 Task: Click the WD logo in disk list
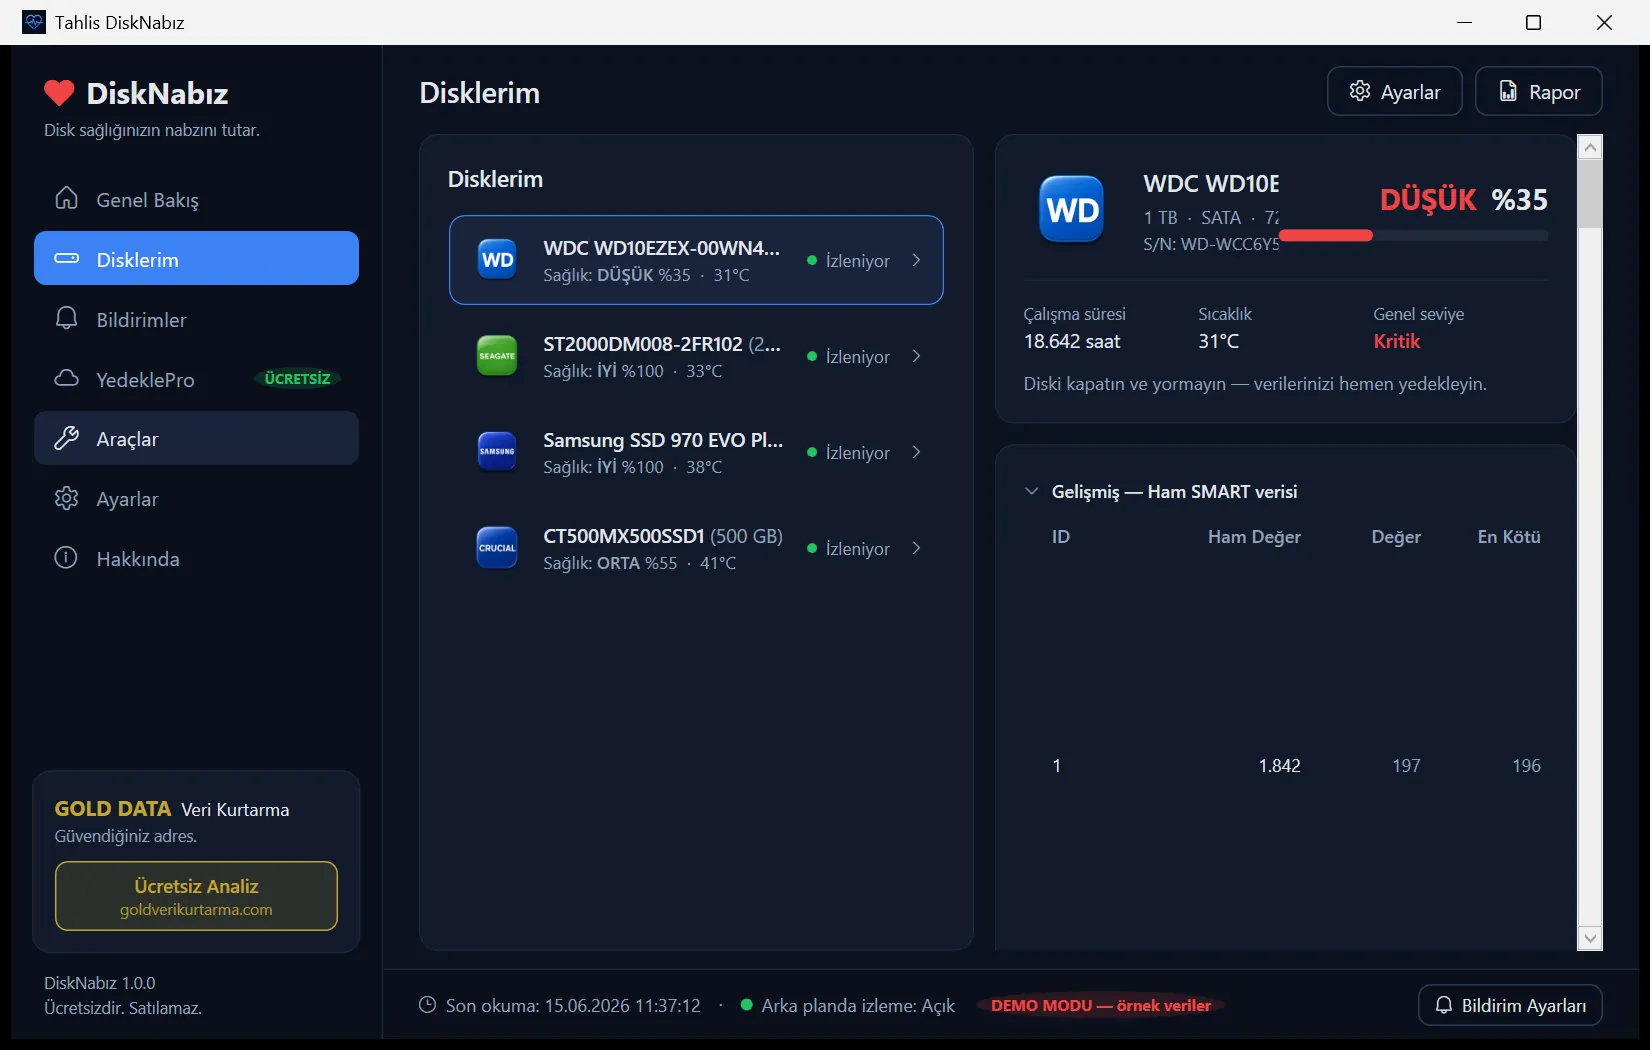(x=497, y=260)
